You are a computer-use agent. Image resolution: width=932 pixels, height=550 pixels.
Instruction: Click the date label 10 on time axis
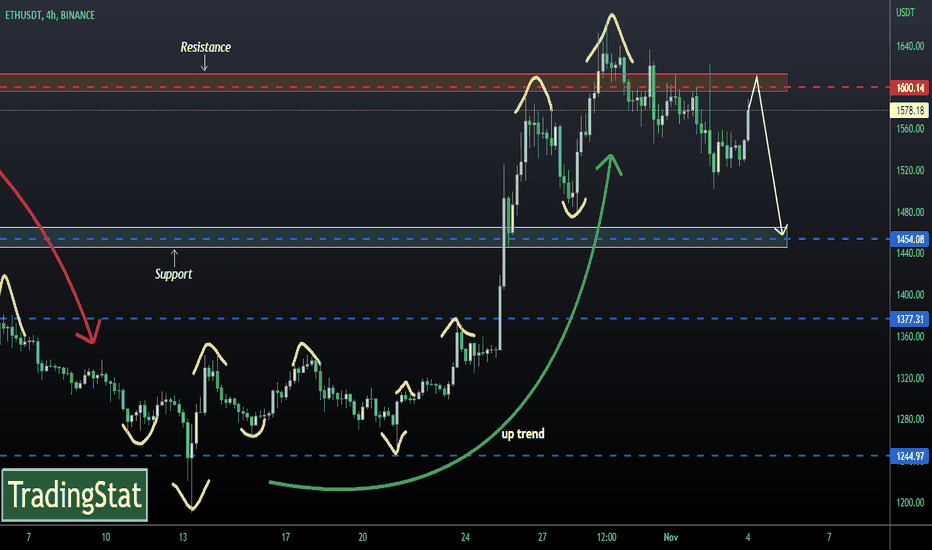point(106,537)
